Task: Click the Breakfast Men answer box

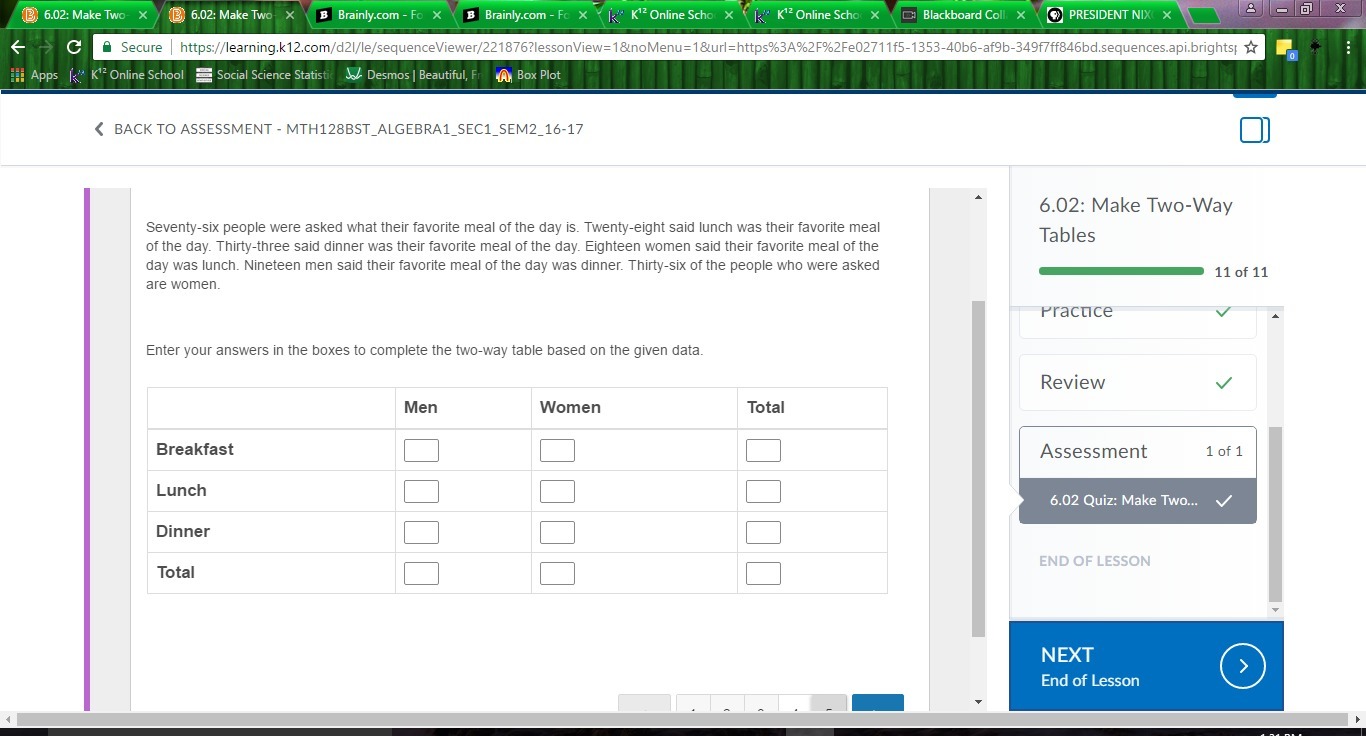Action: 421,450
